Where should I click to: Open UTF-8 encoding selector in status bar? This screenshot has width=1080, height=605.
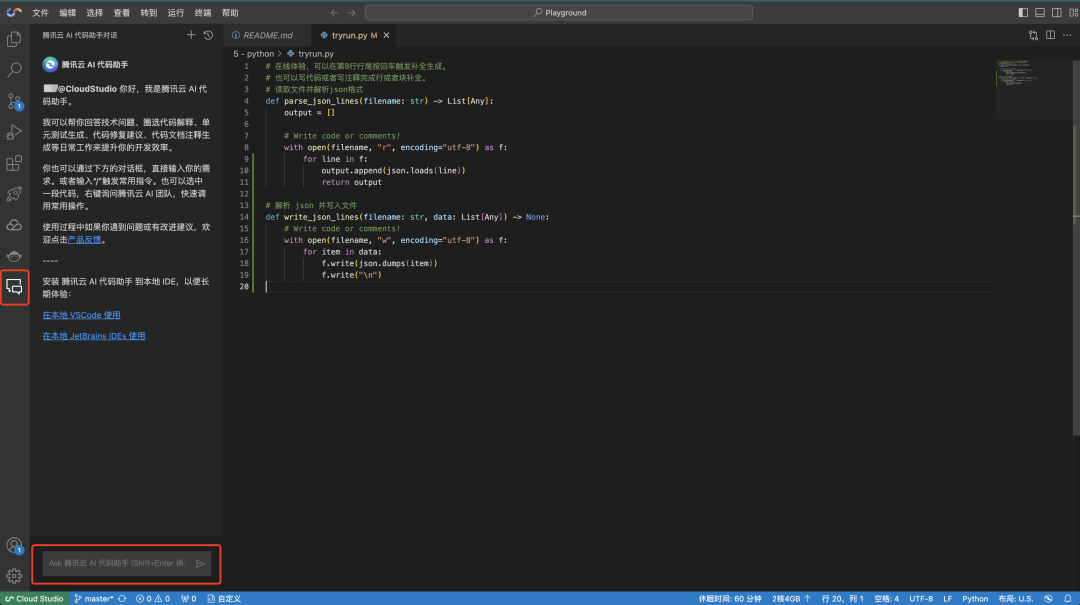(921, 599)
